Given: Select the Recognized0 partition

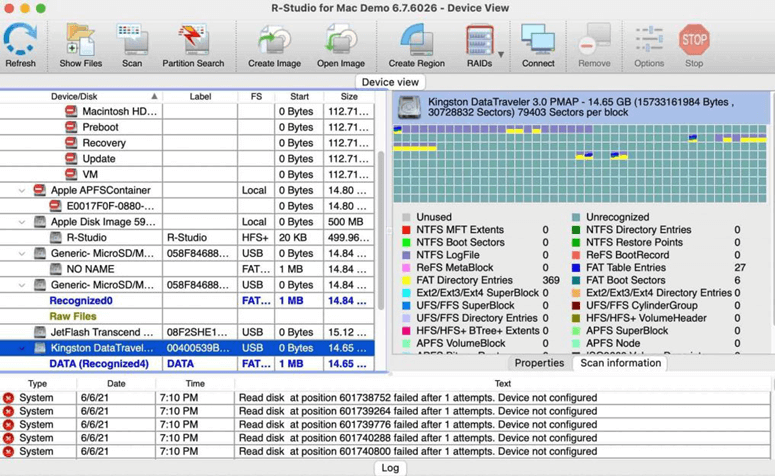Looking at the screenshot, I should tap(187, 301).
